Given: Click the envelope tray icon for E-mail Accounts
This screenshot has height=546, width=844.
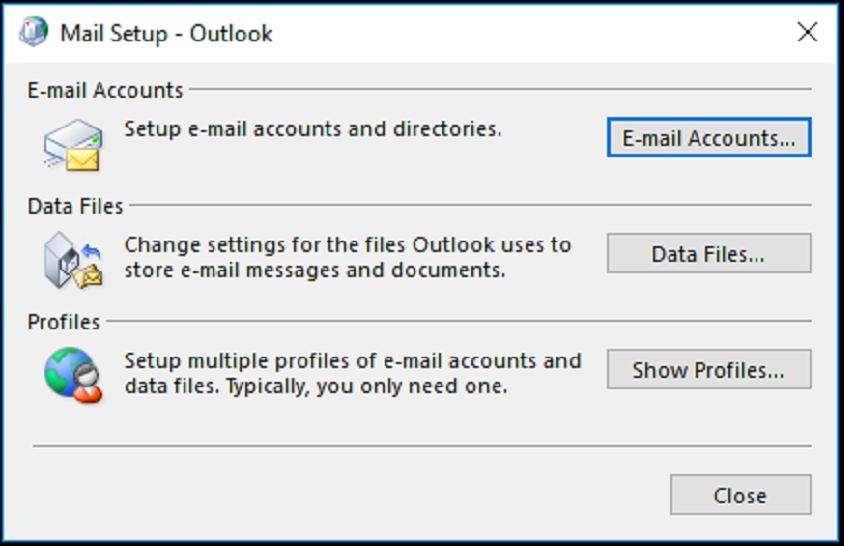Looking at the screenshot, I should [72, 144].
